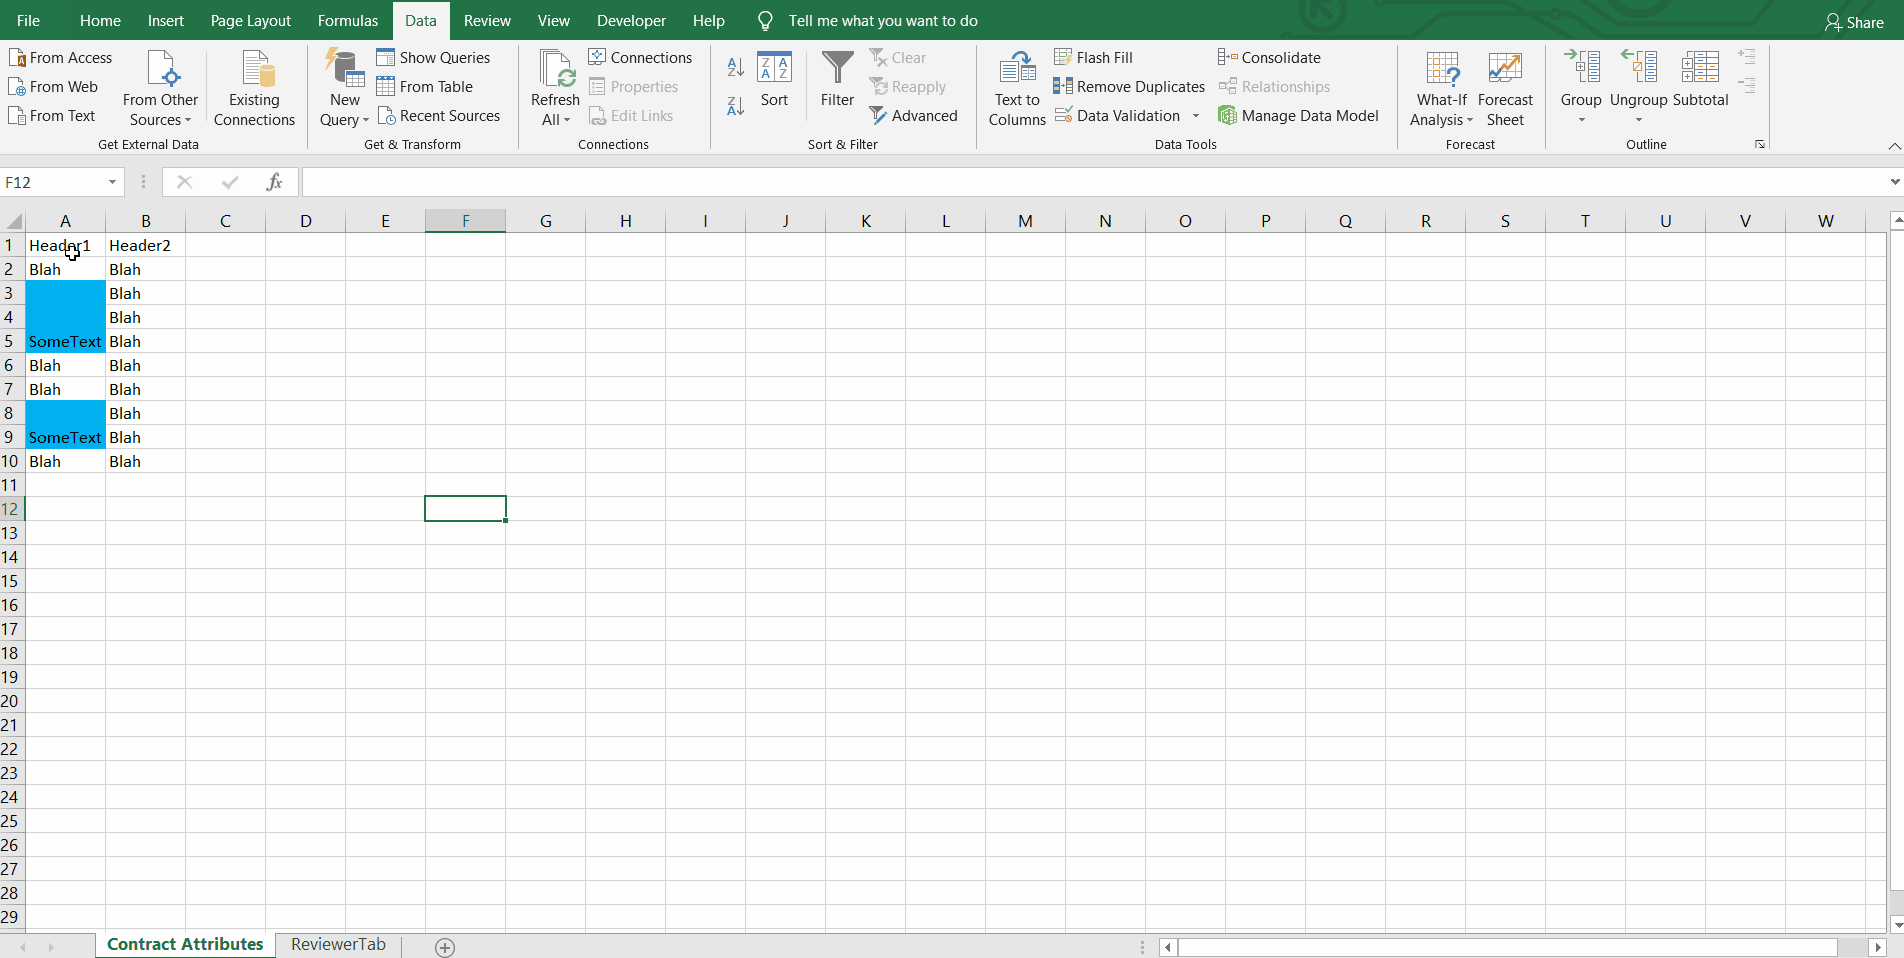The height and width of the screenshot is (958, 1904).
Task: Open the Review ribbon tab
Action: (487, 20)
